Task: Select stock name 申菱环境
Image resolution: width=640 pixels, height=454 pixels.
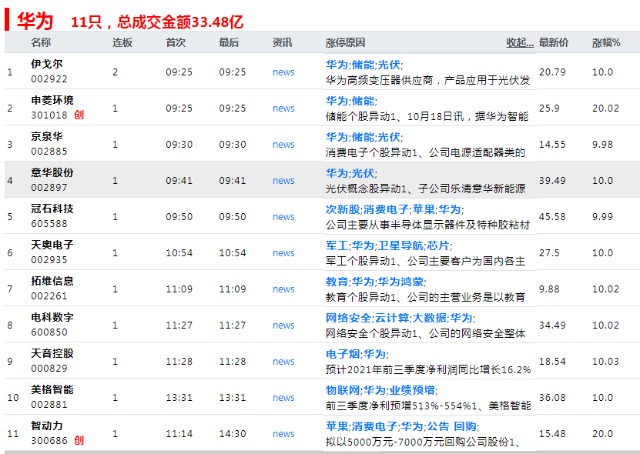Action: (52, 100)
